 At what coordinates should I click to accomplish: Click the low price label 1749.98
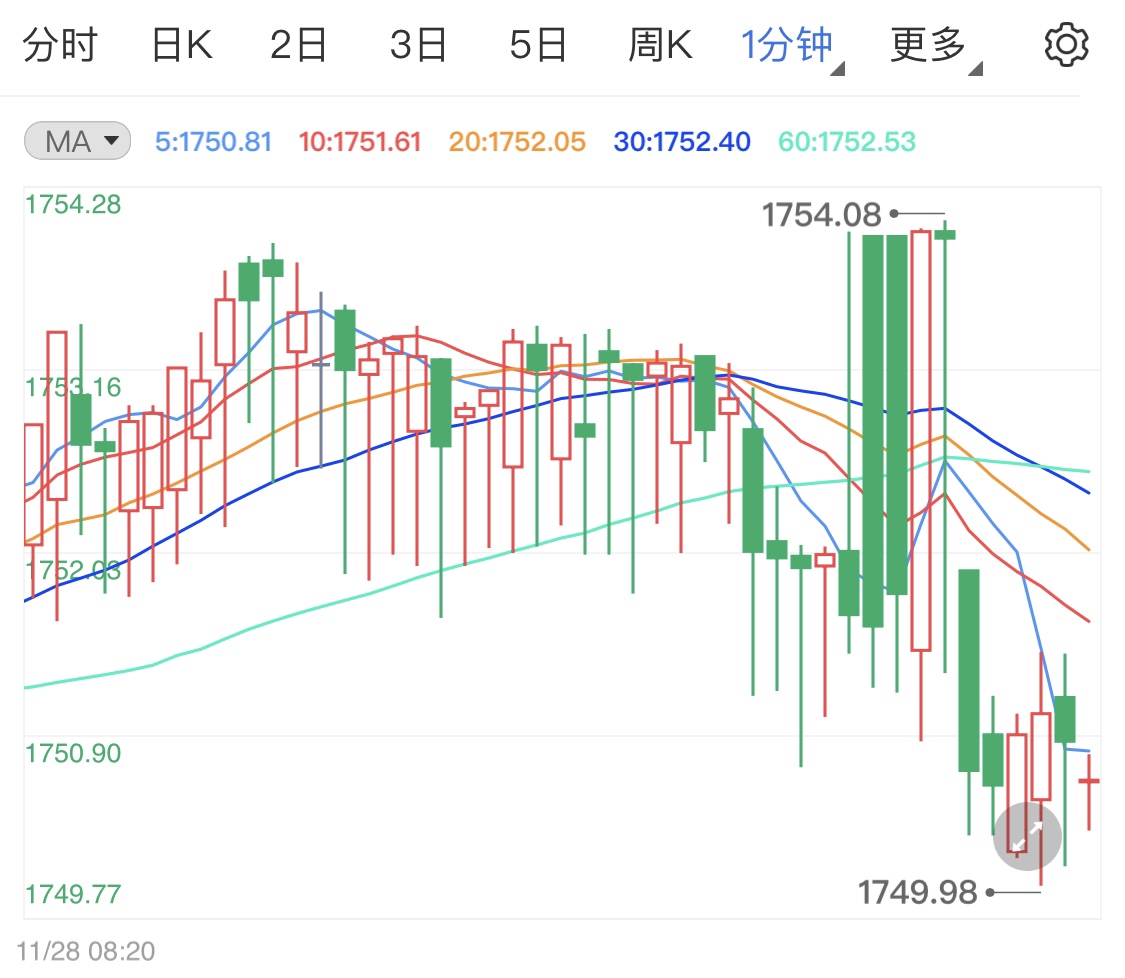[918, 893]
